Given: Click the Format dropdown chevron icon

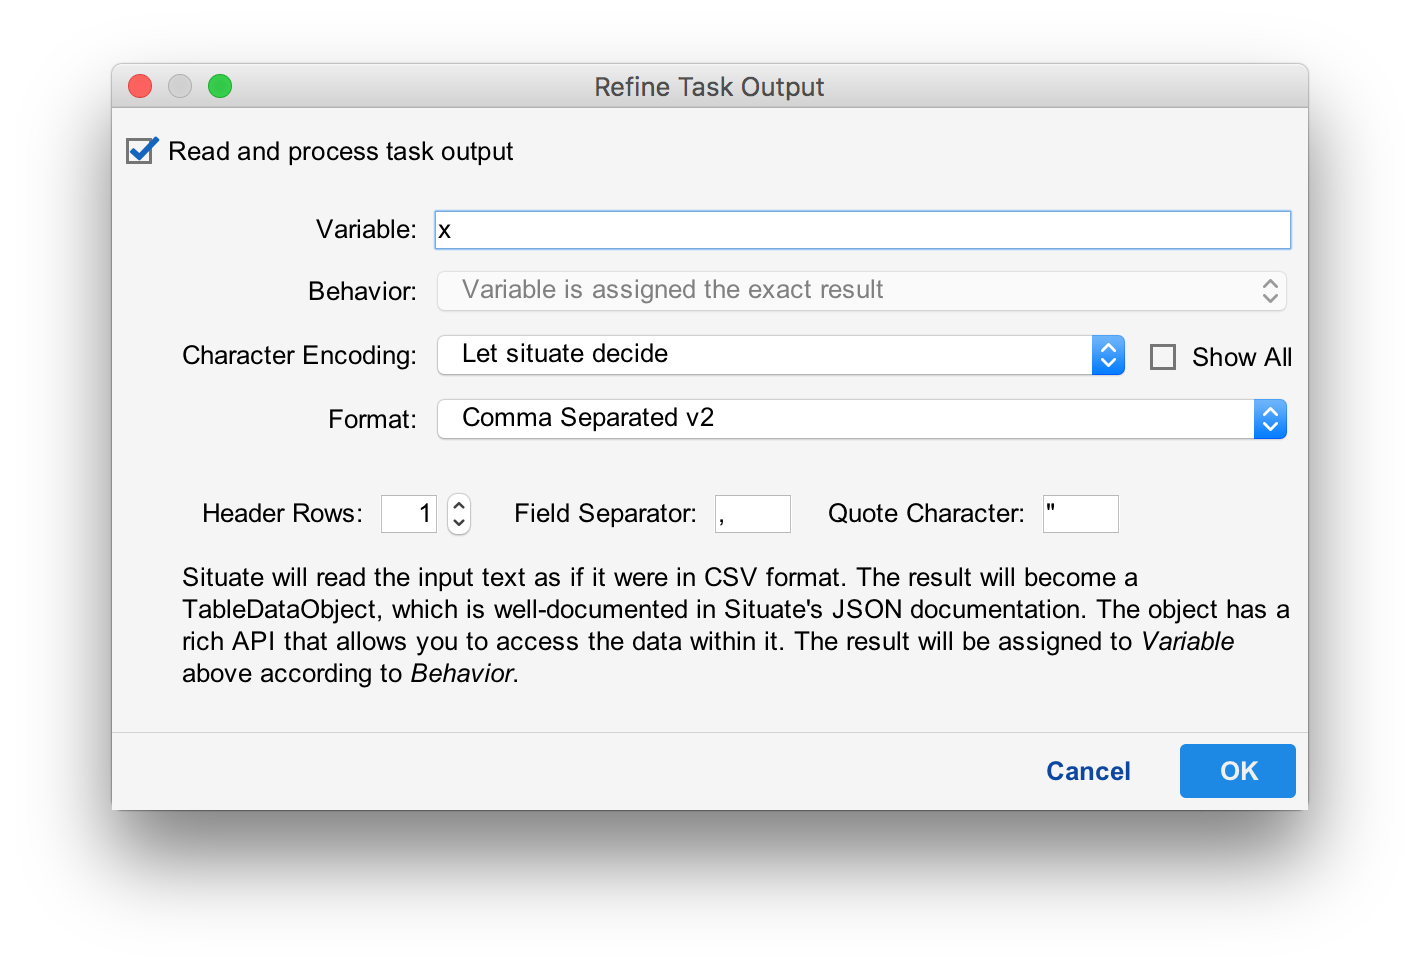Looking at the screenshot, I should coord(1270,419).
